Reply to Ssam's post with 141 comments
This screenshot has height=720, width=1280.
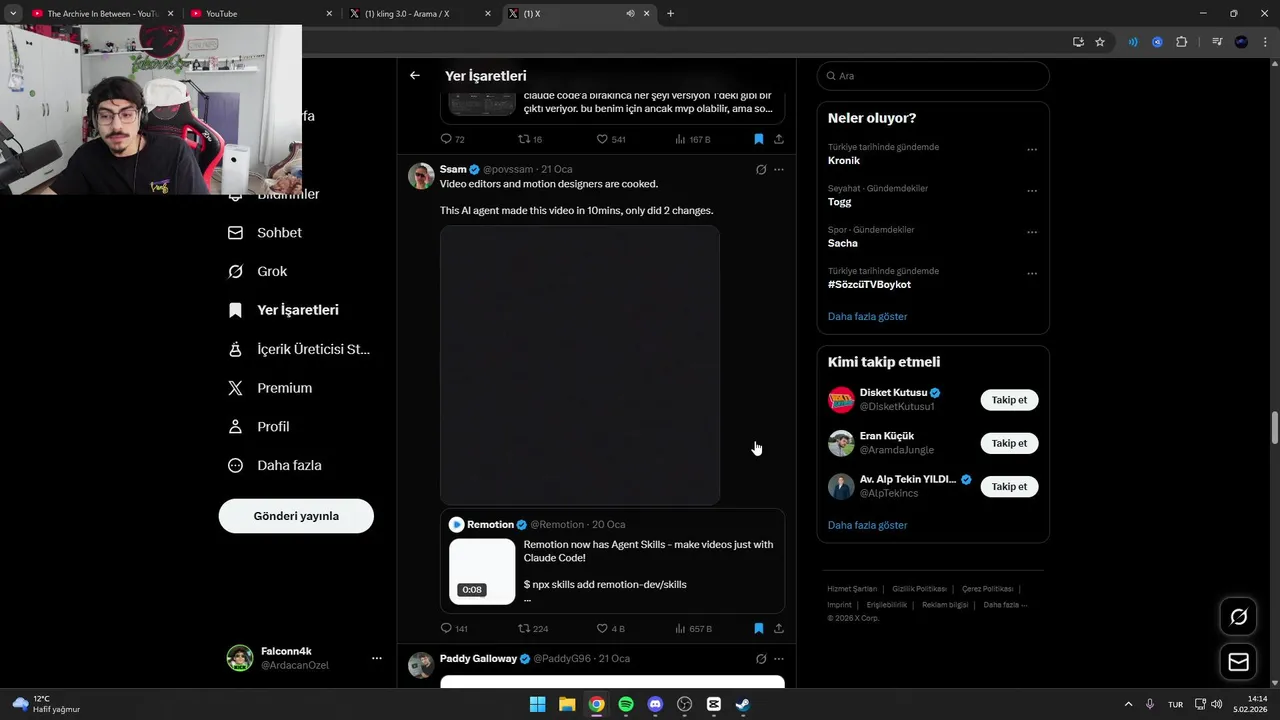(454, 629)
